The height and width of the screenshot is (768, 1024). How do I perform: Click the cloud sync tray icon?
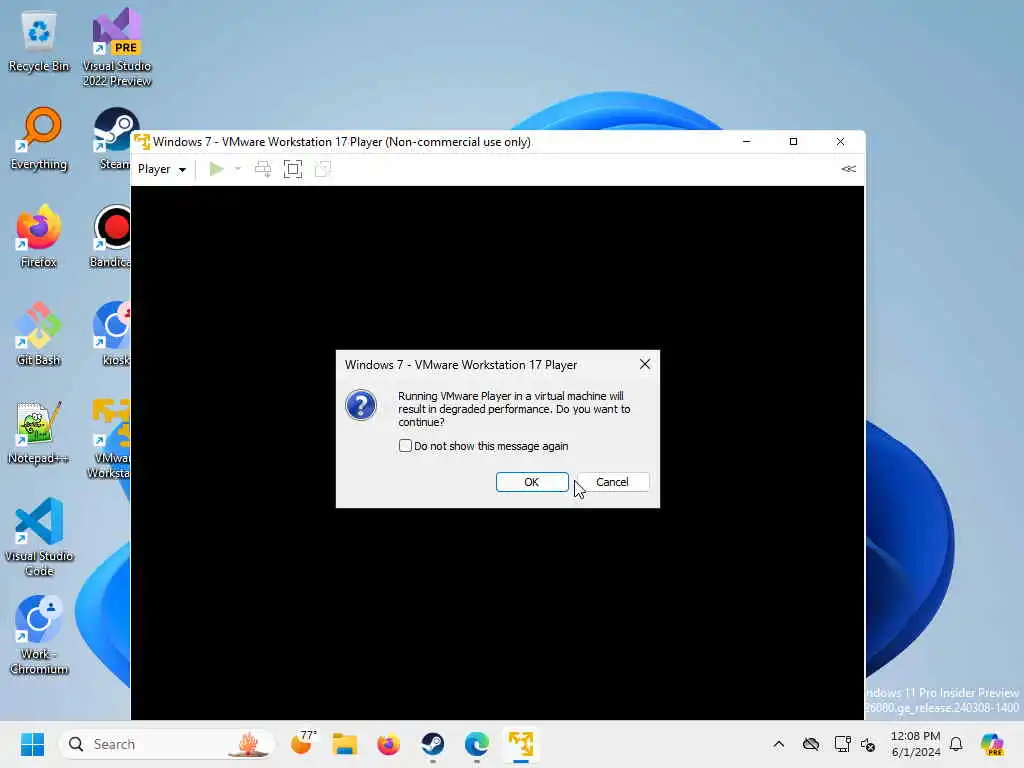[811, 744]
